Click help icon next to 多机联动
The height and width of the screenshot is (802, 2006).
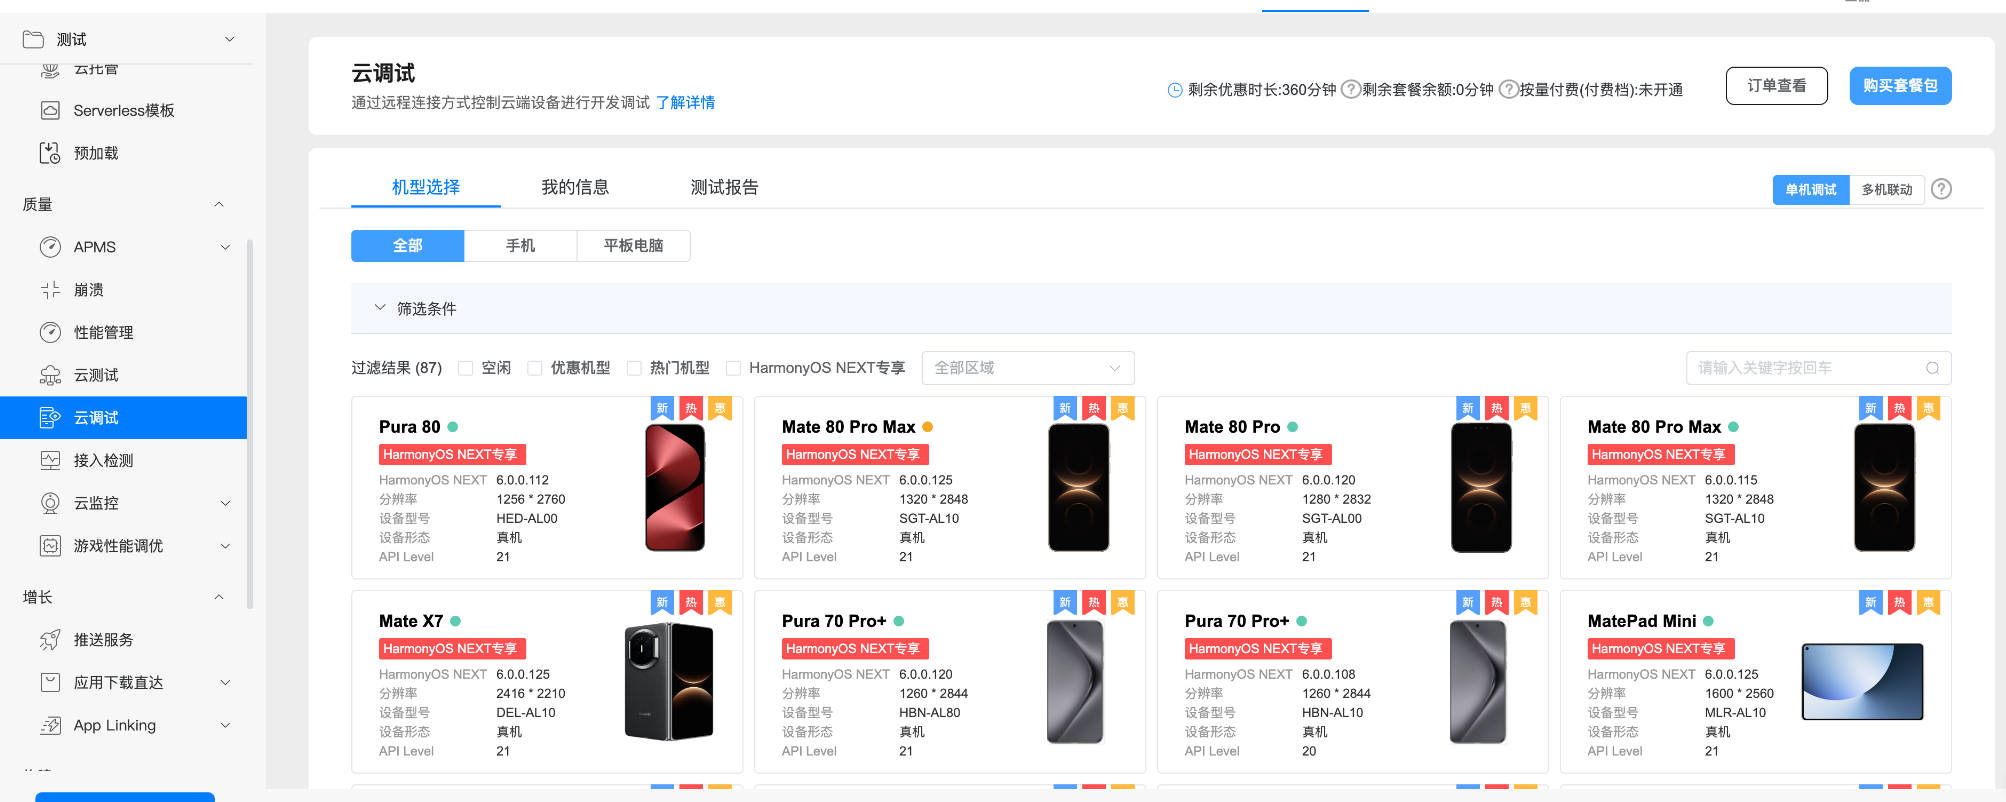tap(1941, 189)
